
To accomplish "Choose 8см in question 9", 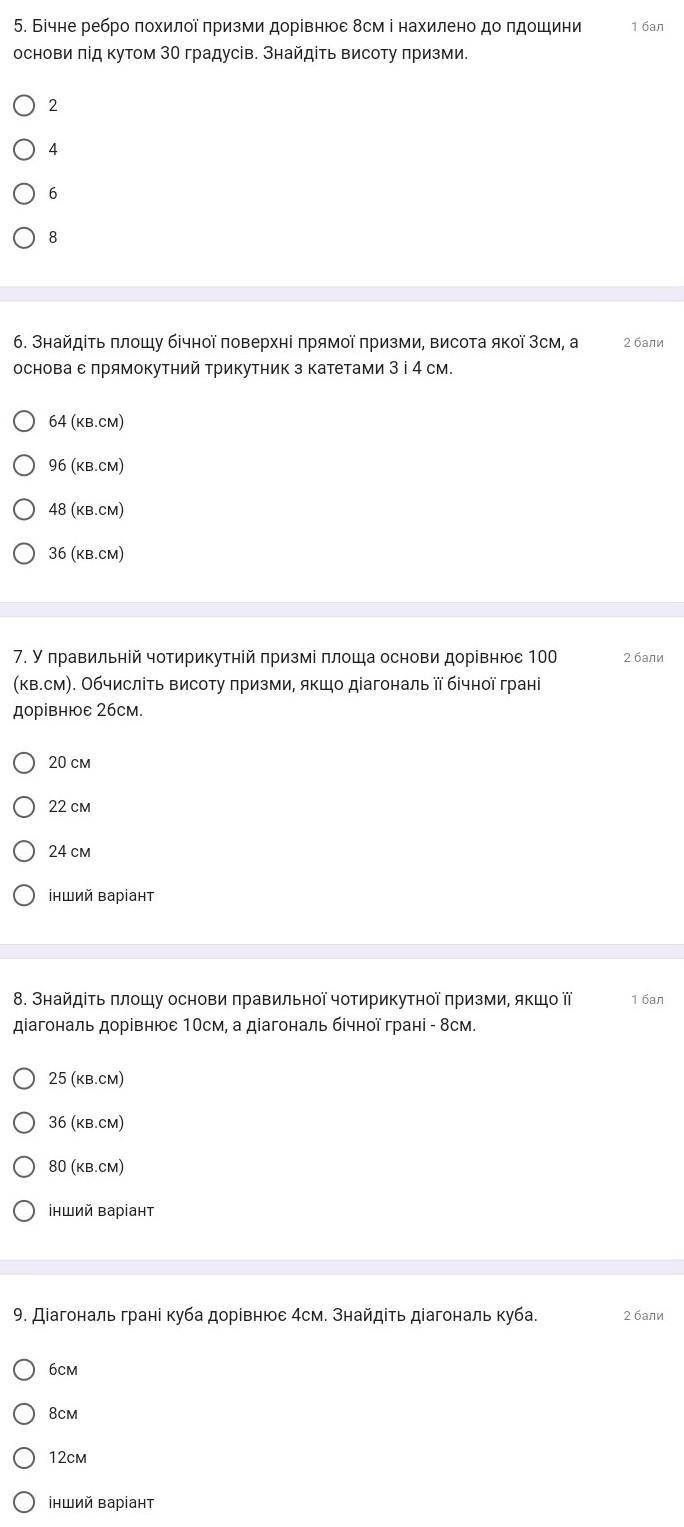I will [x=24, y=1413].
